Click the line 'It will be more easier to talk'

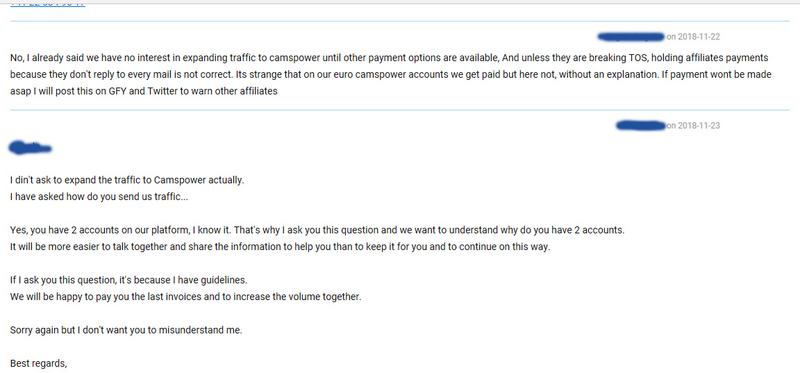280,246
